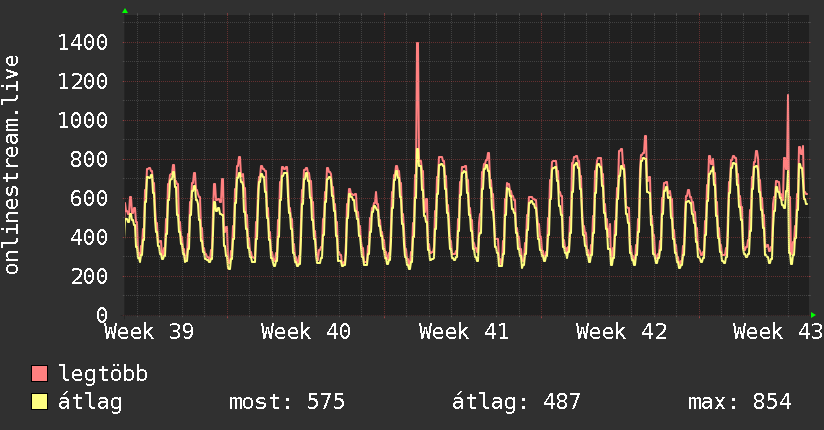Click the 1000 y-axis label

click(83, 120)
